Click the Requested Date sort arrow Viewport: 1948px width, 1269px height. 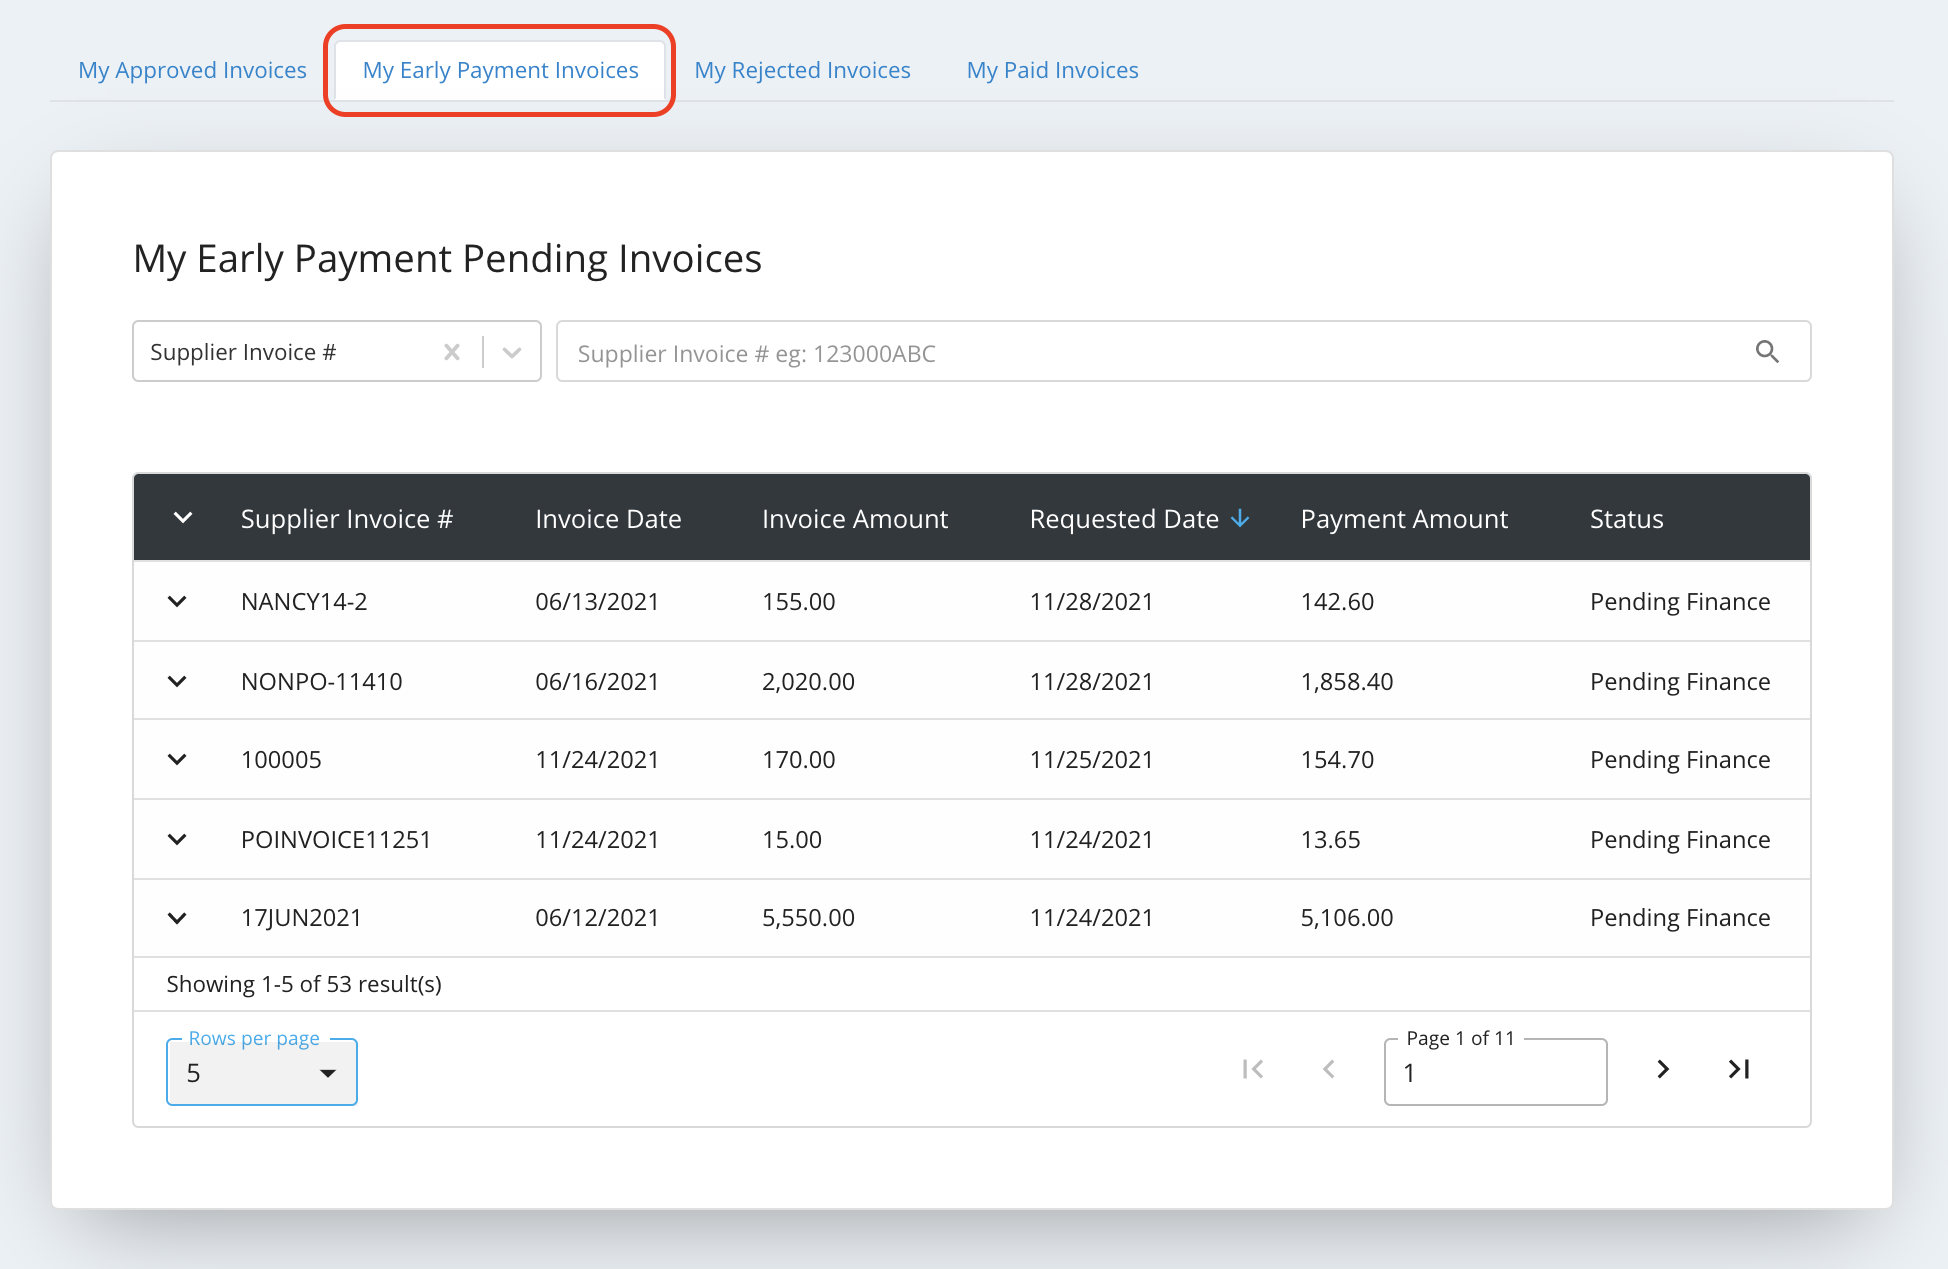click(1240, 518)
